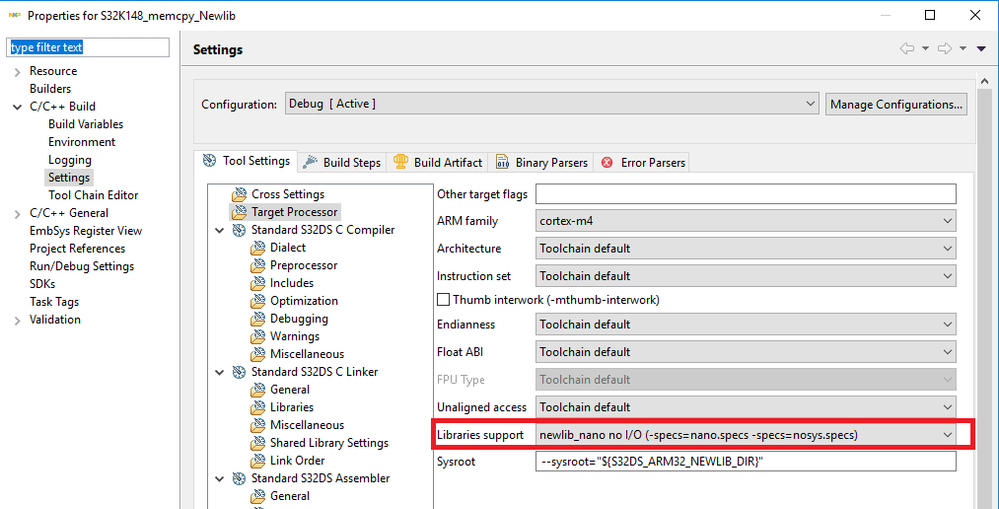Select the Tool Settings tab
Viewport: 999px width, 509px height.
tap(247, 161)
